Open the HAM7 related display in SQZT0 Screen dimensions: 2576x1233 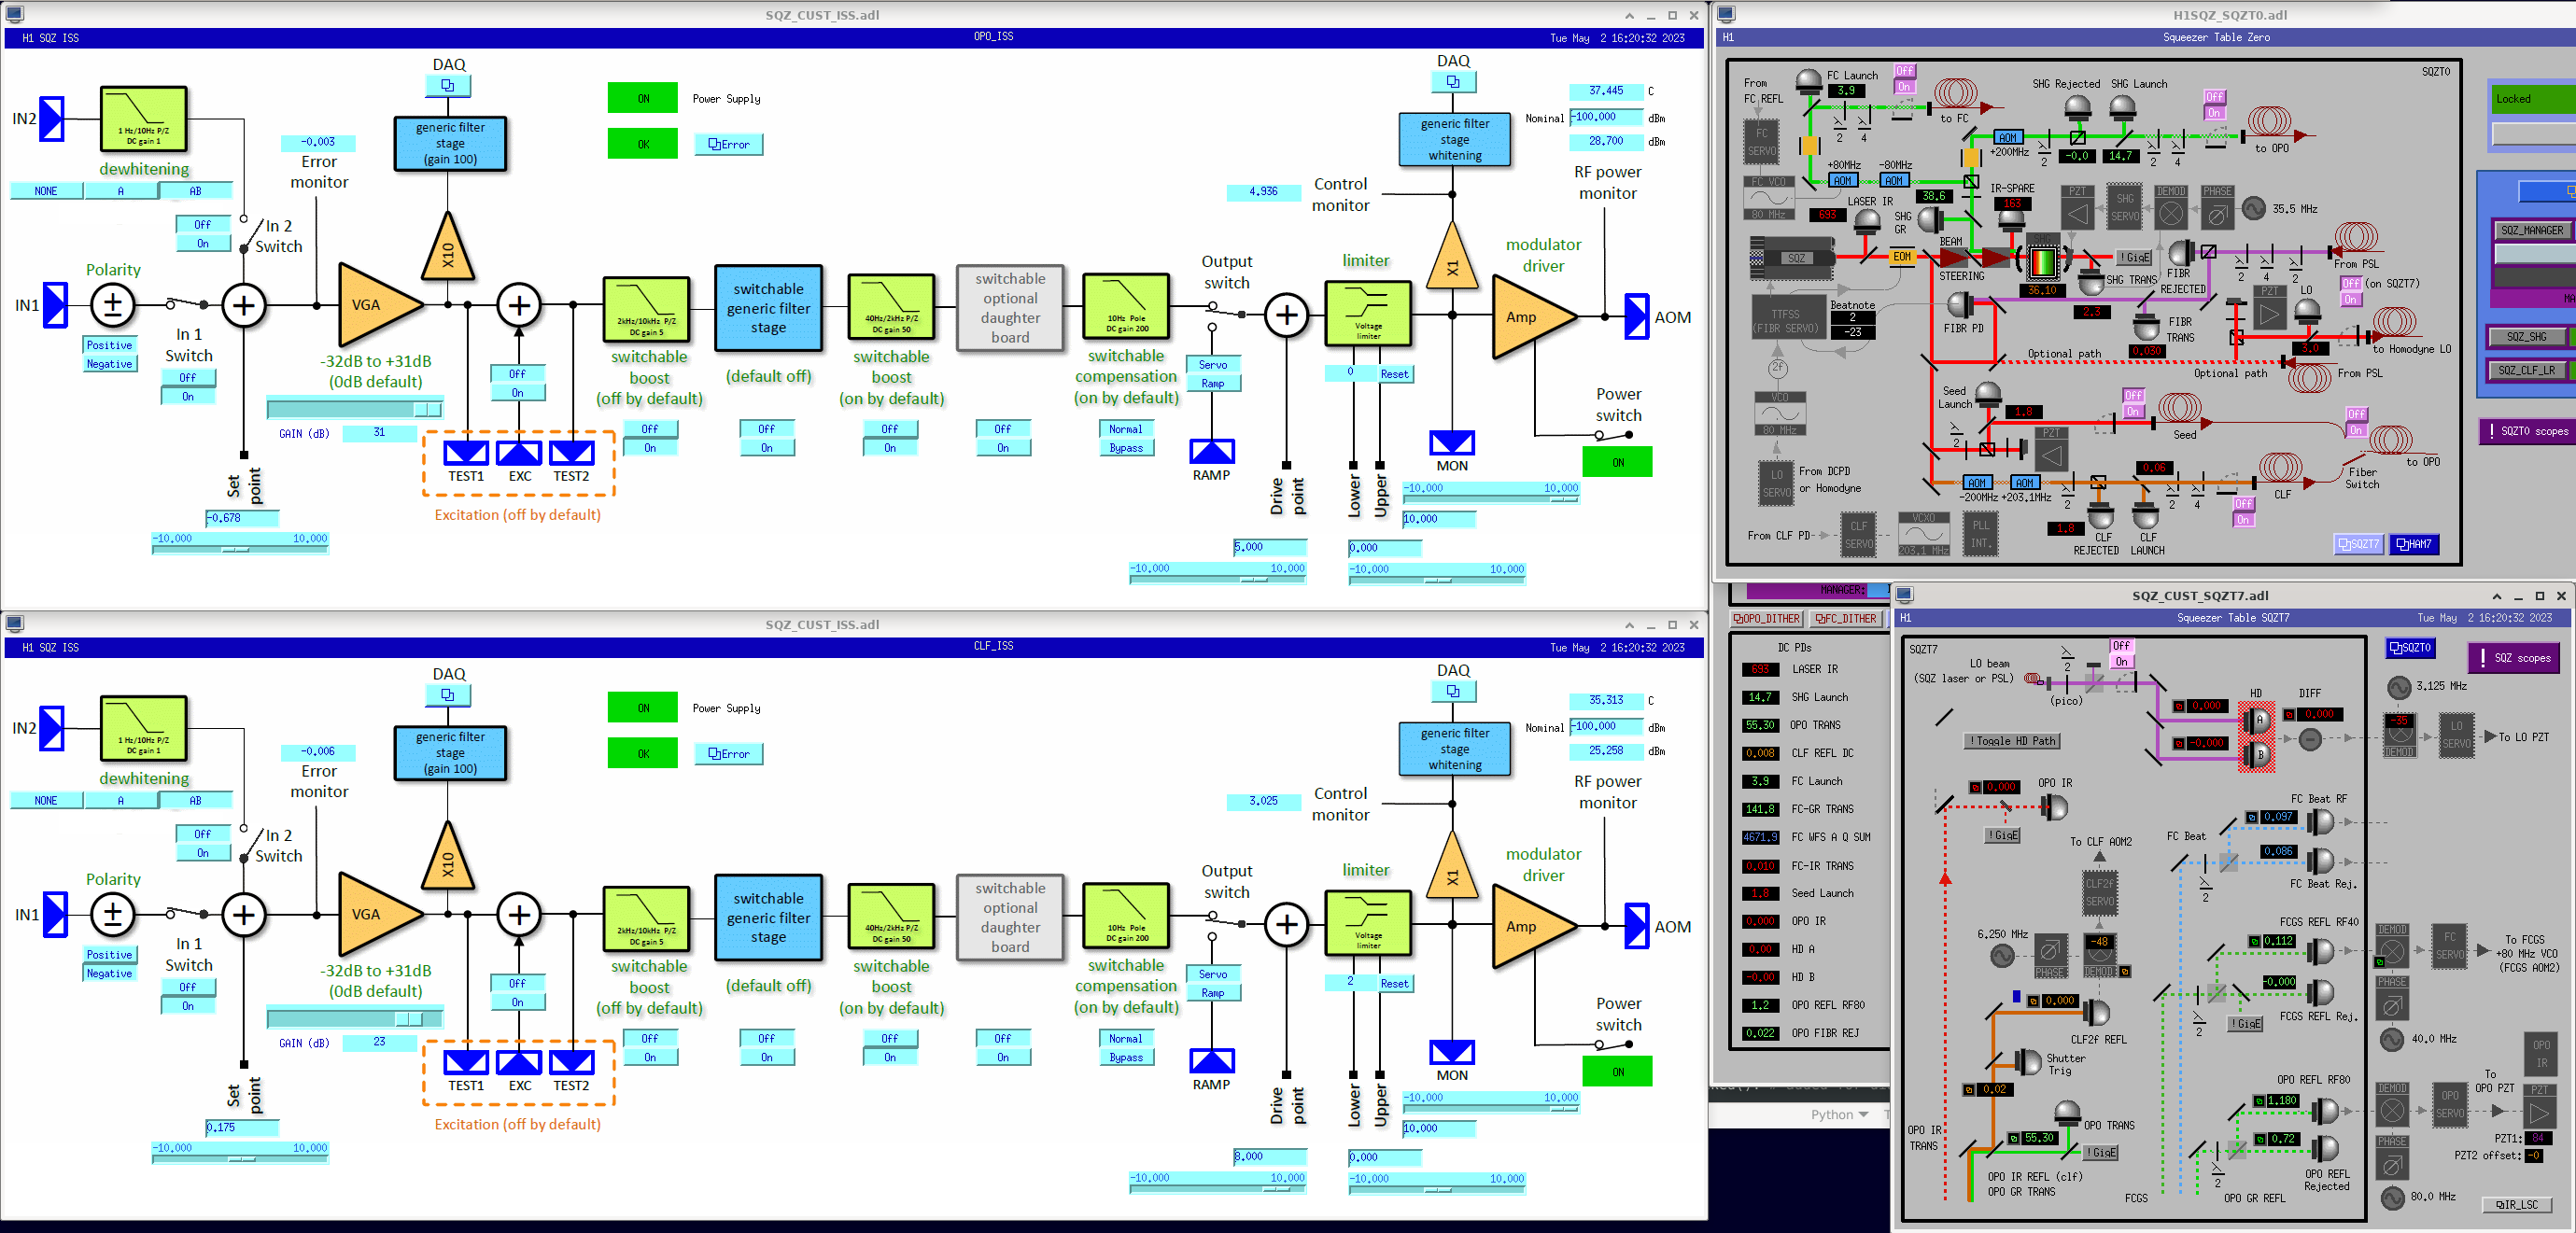2413,544
